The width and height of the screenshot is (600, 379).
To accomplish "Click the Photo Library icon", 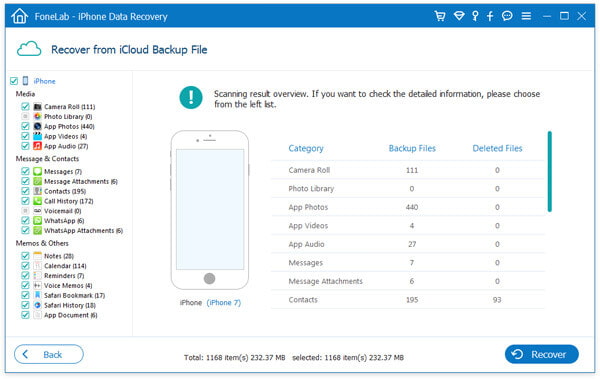I will point(37,116).
